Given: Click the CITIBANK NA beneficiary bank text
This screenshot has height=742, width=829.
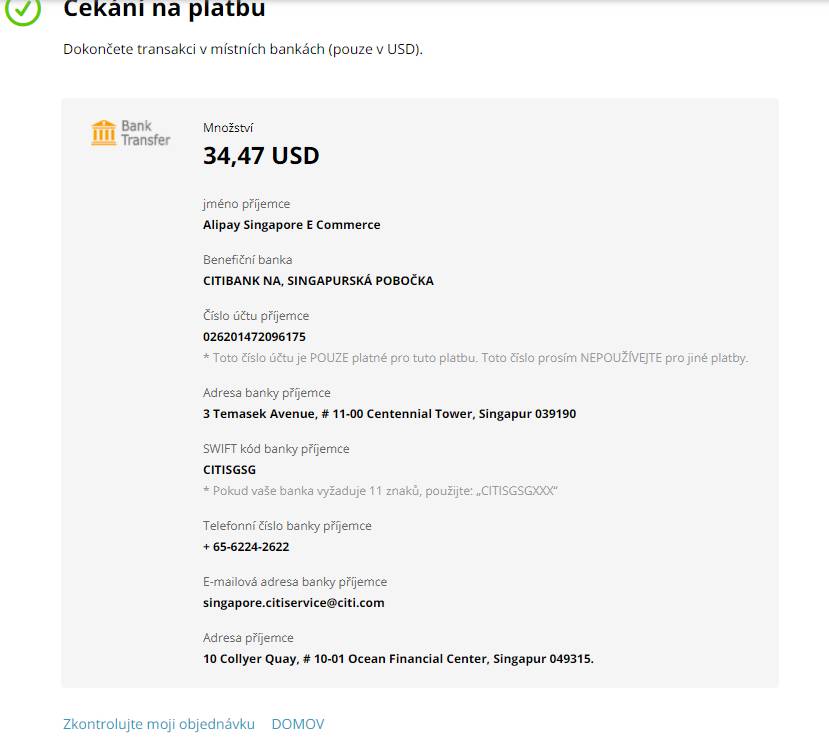Looking at the screenshot, I should (x=318, y=280).
